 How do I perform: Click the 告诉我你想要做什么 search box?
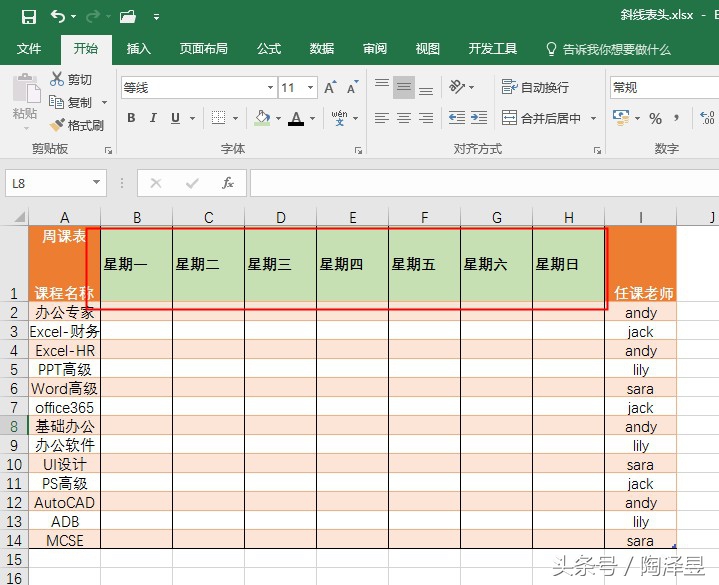(608, 49)
